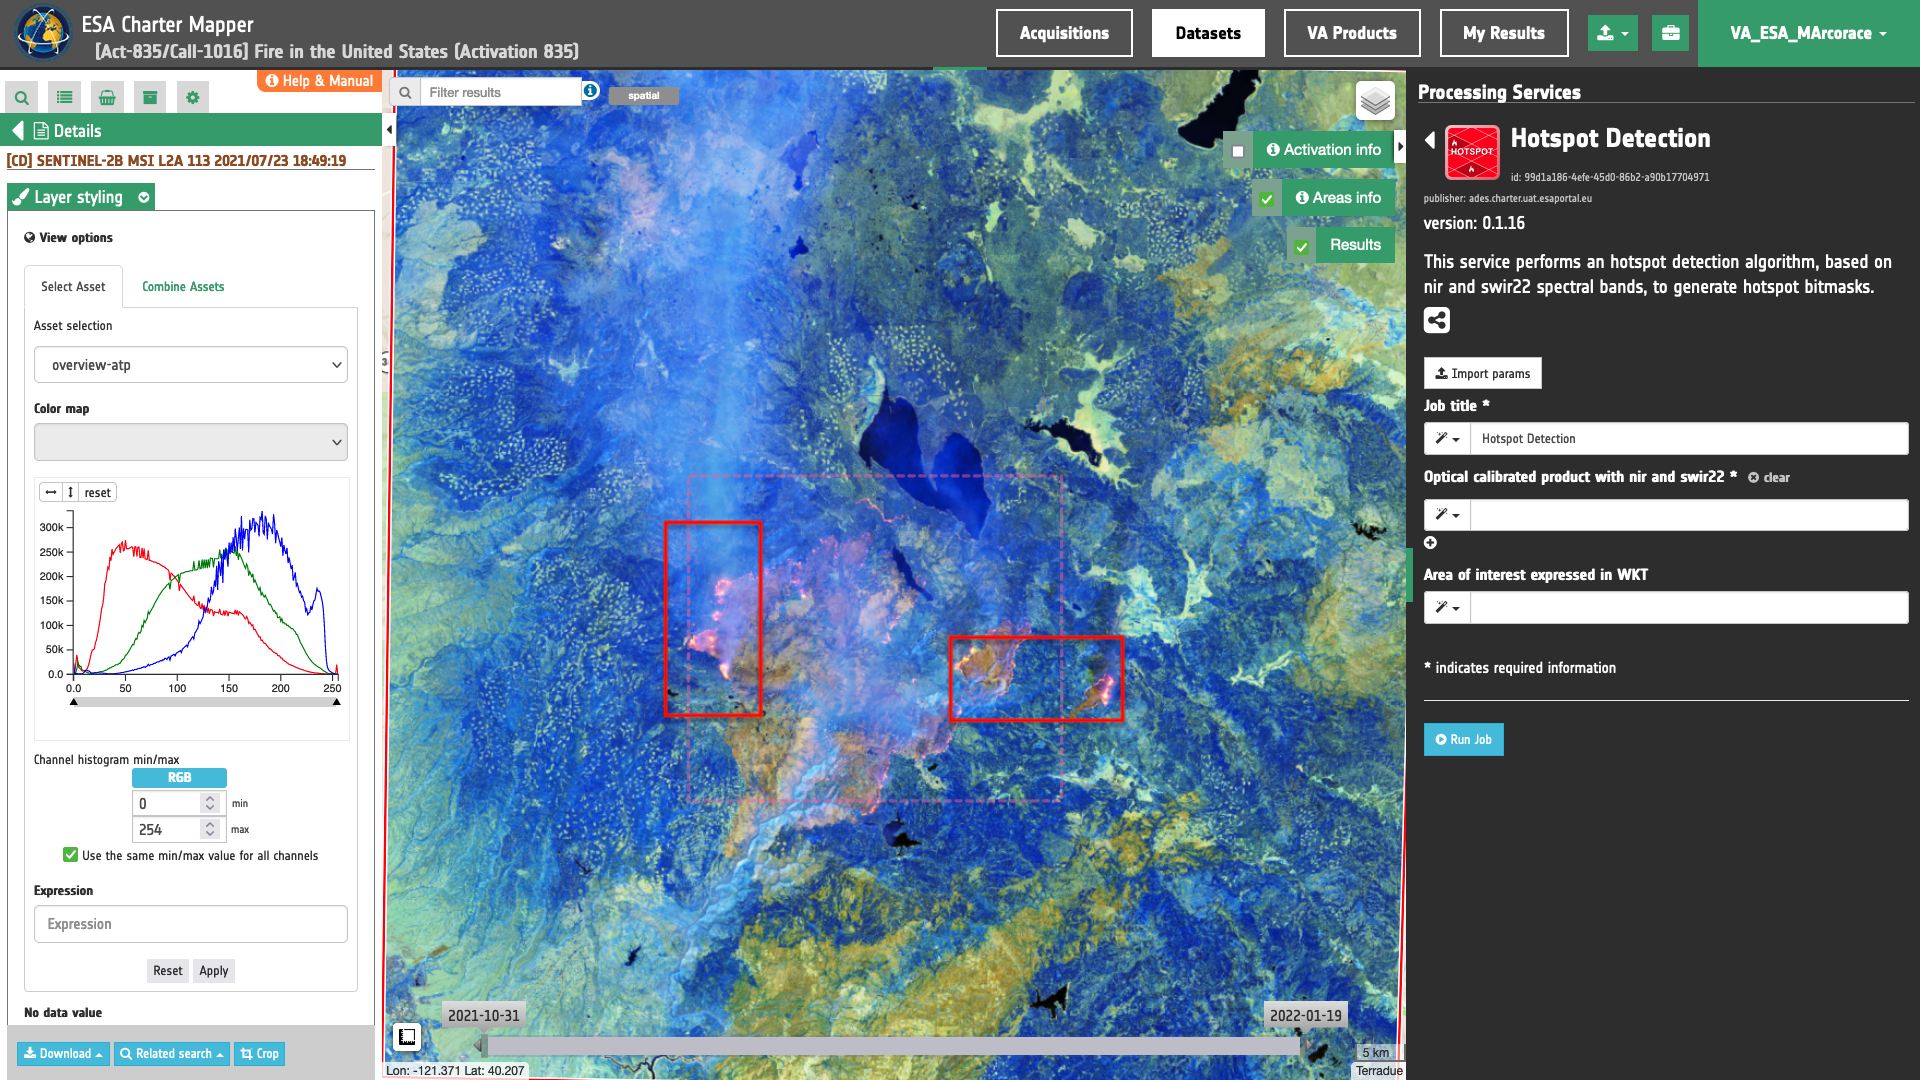Click the timeline slider start handle
The image size is (1920, 1080).
point(481,1046)
